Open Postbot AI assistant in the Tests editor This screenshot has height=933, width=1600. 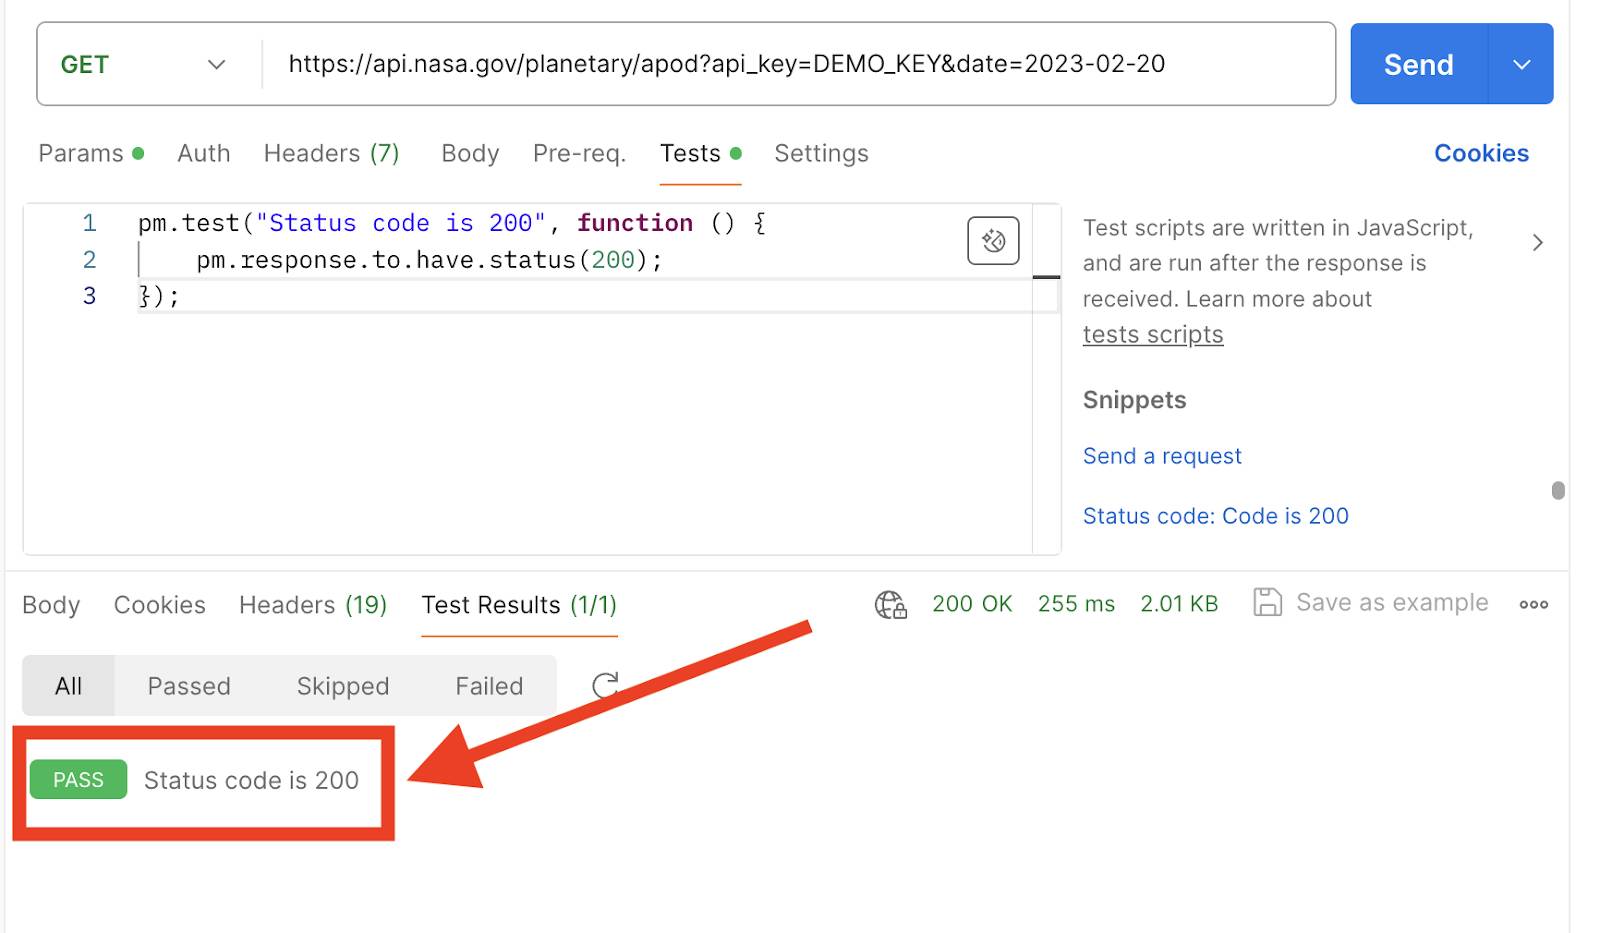click(992, 240)
